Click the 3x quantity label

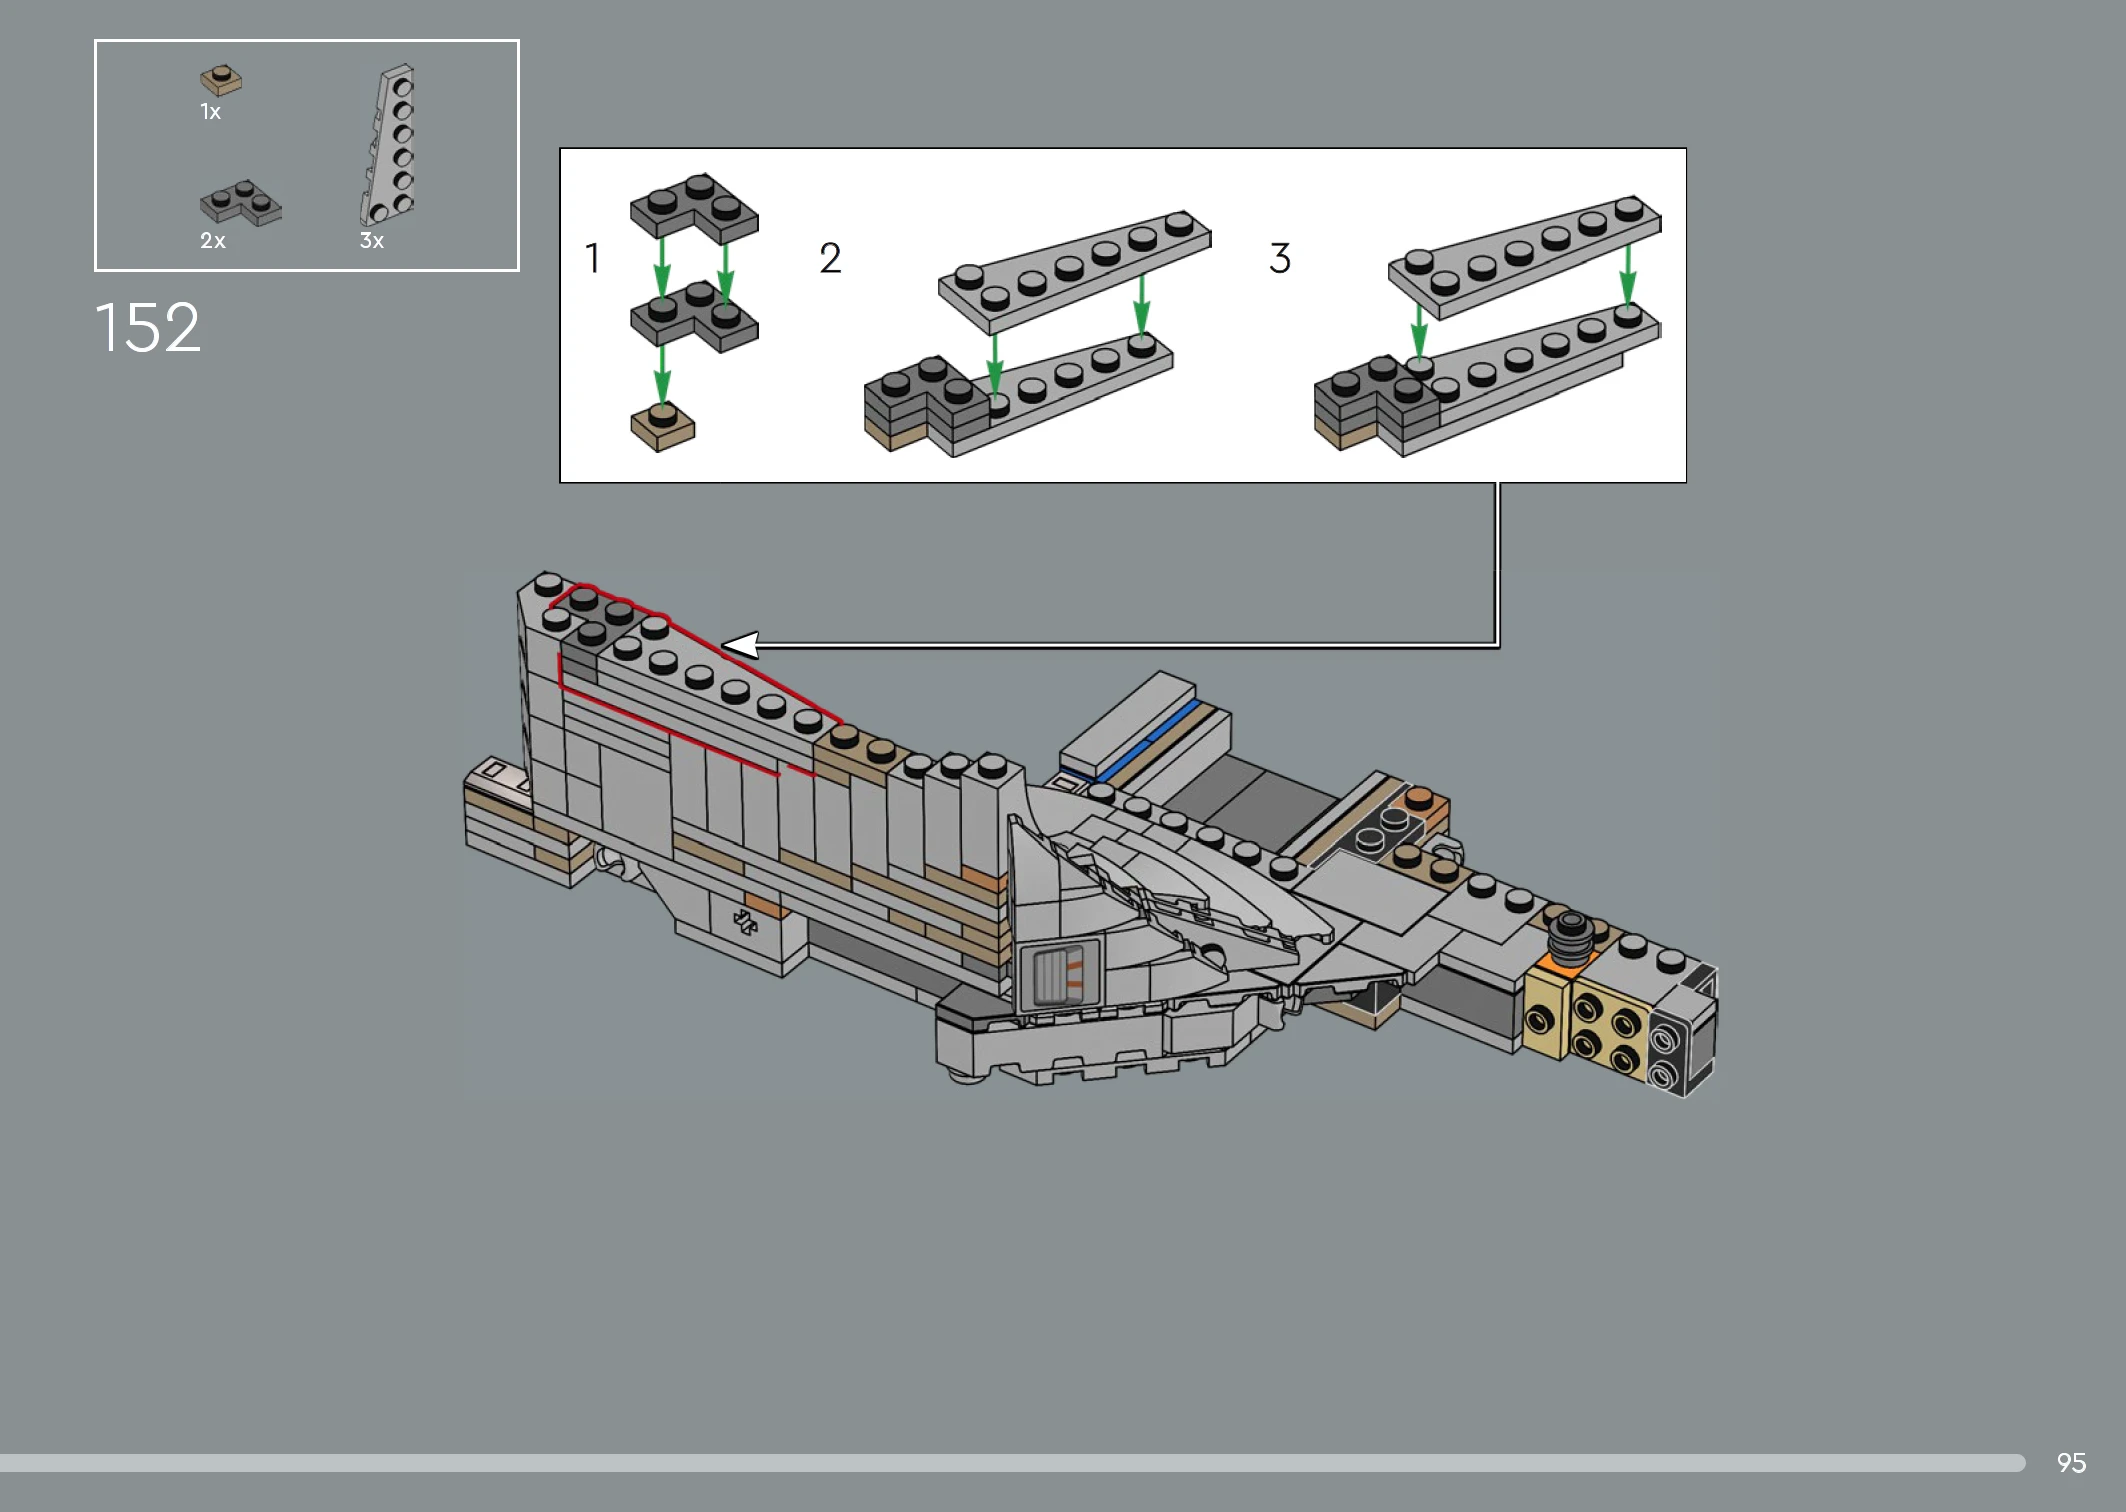coord(371,241)
